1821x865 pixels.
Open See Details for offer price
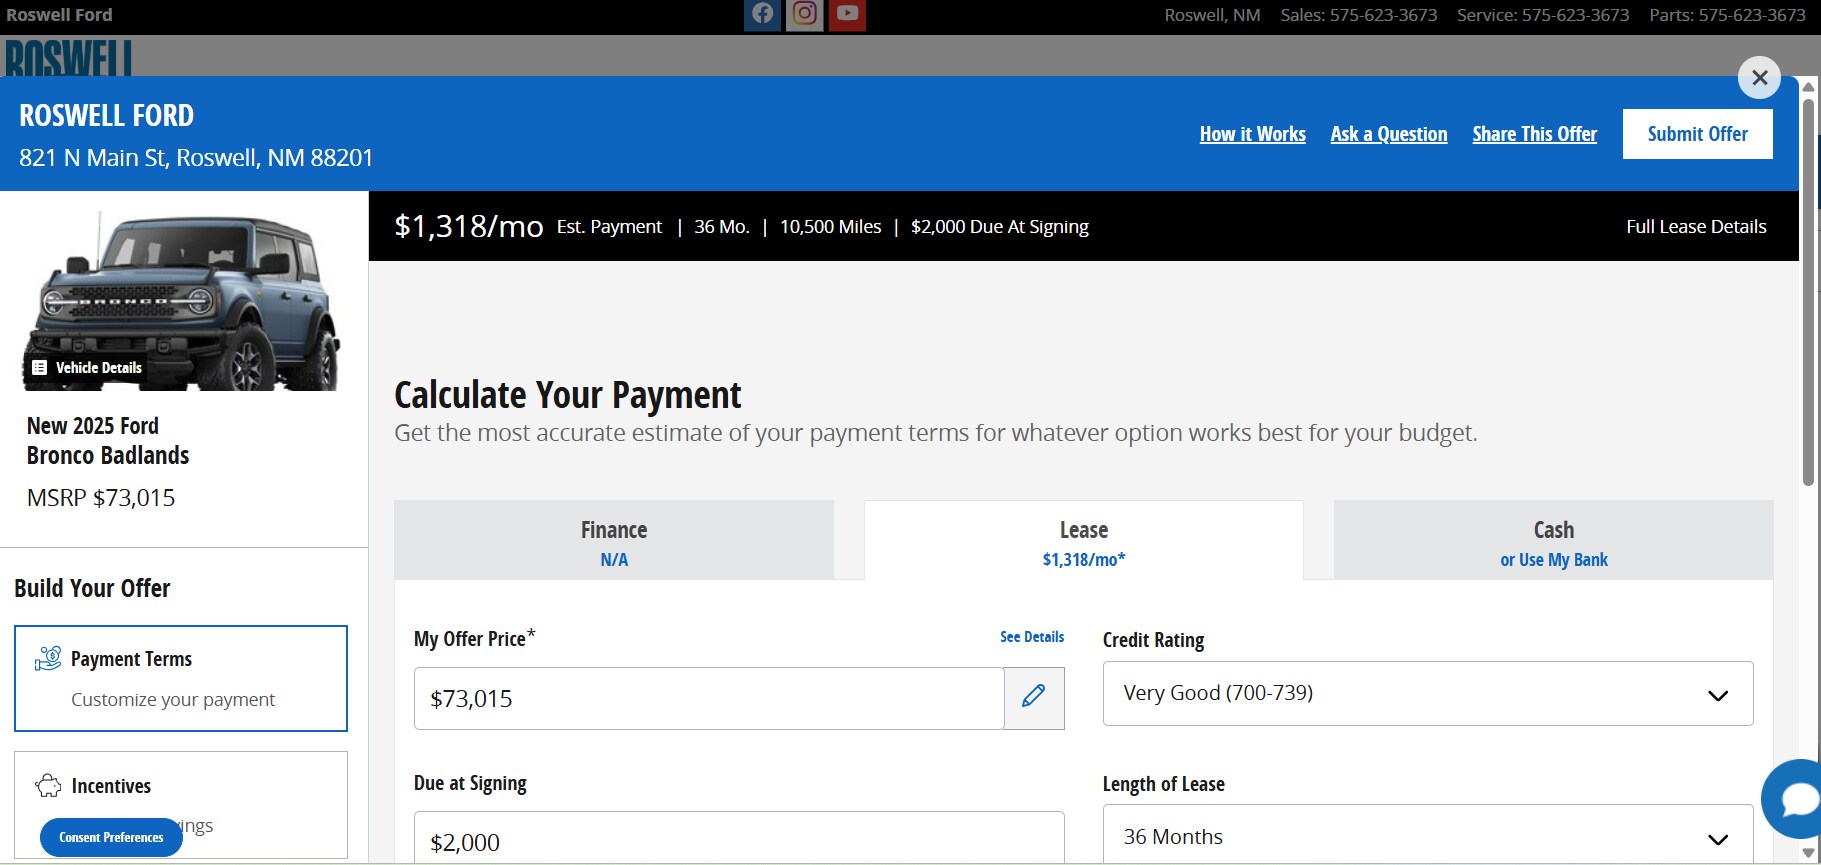pos(1032,637)
